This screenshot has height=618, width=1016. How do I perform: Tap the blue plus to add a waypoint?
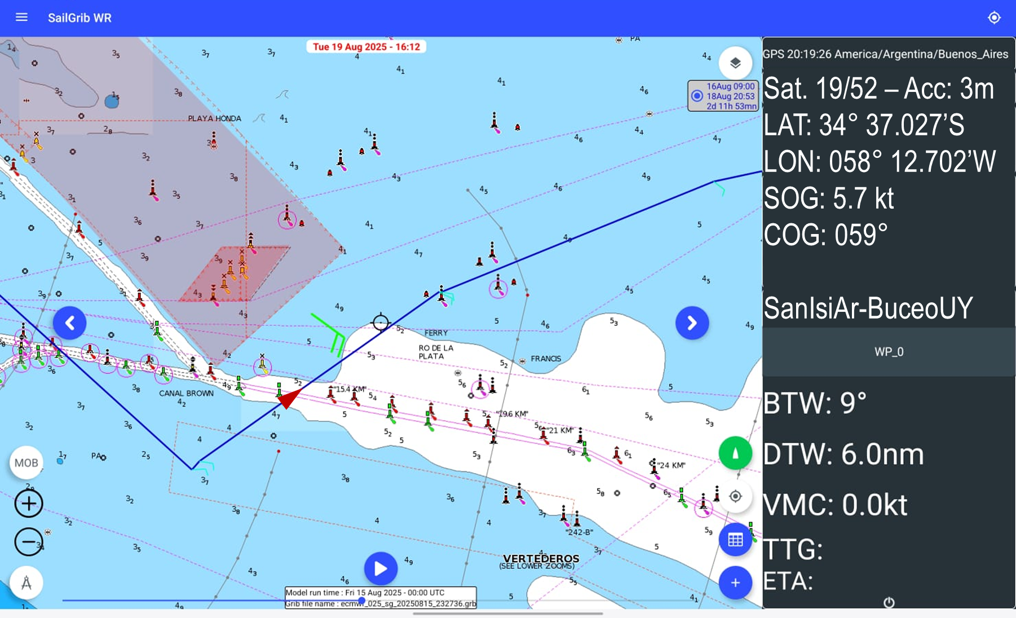click(x=735, y=582)
